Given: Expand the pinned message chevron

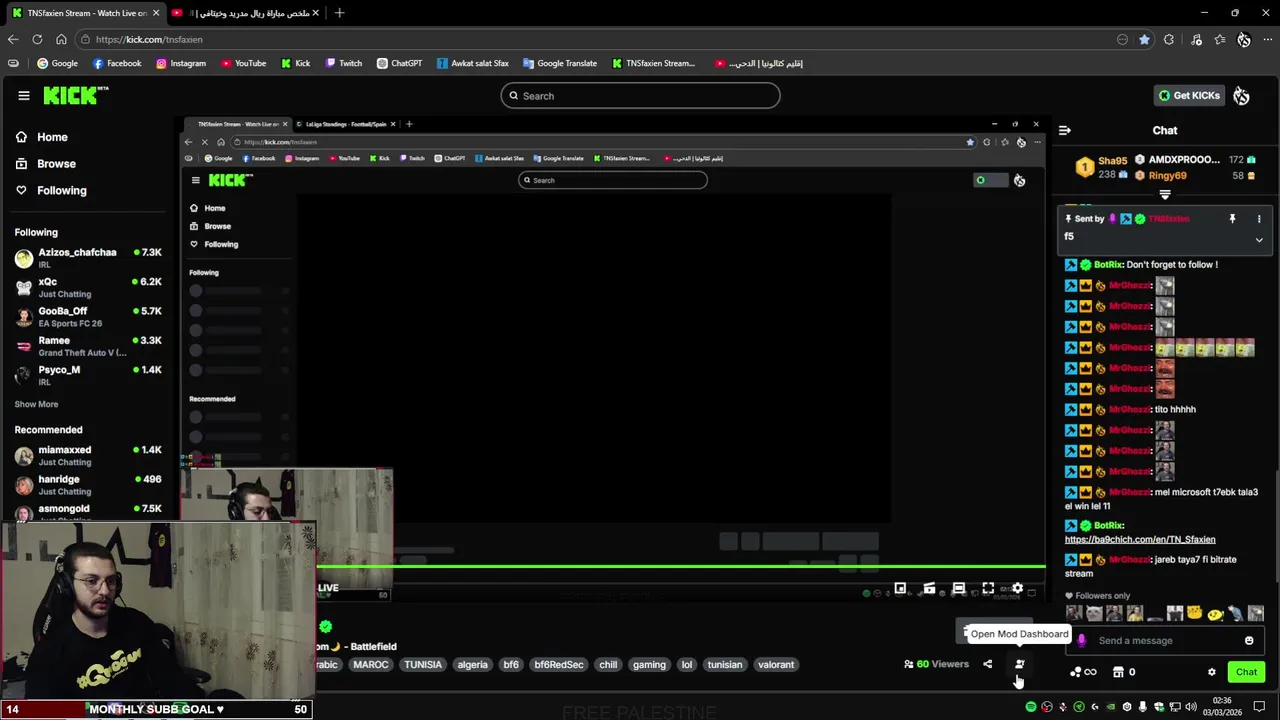Looking at the screenshot, I should coord(1259,240).
